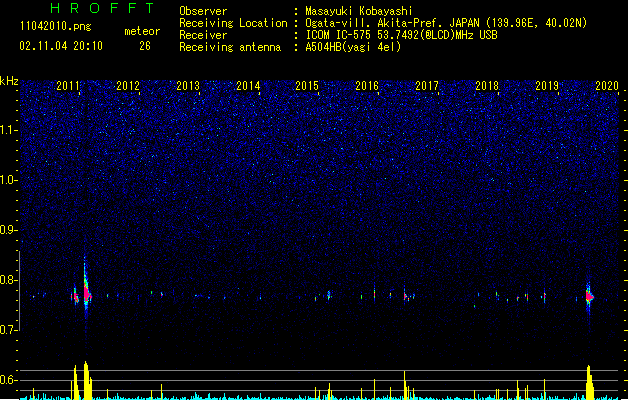Click the 2011 time marker
The height and width of the screenshot is (400, 629).
click(68, 85)
